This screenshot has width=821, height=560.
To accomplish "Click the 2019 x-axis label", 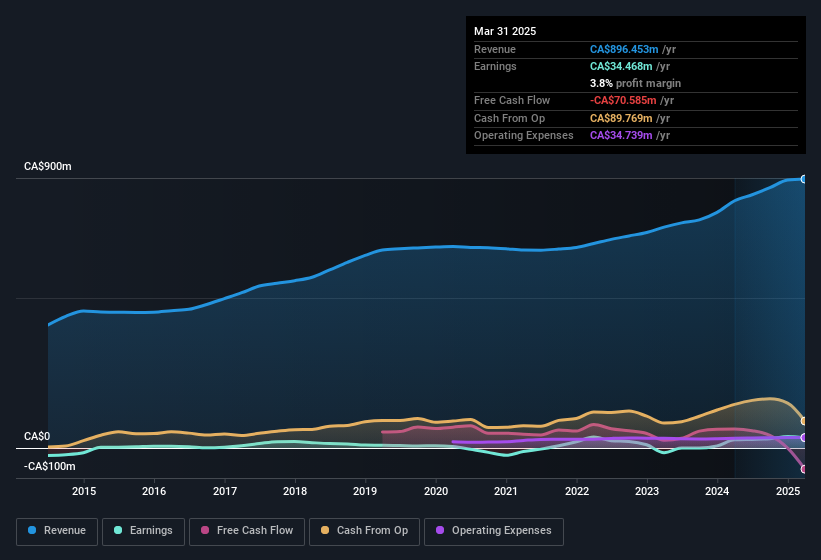I will coord(365,491).
